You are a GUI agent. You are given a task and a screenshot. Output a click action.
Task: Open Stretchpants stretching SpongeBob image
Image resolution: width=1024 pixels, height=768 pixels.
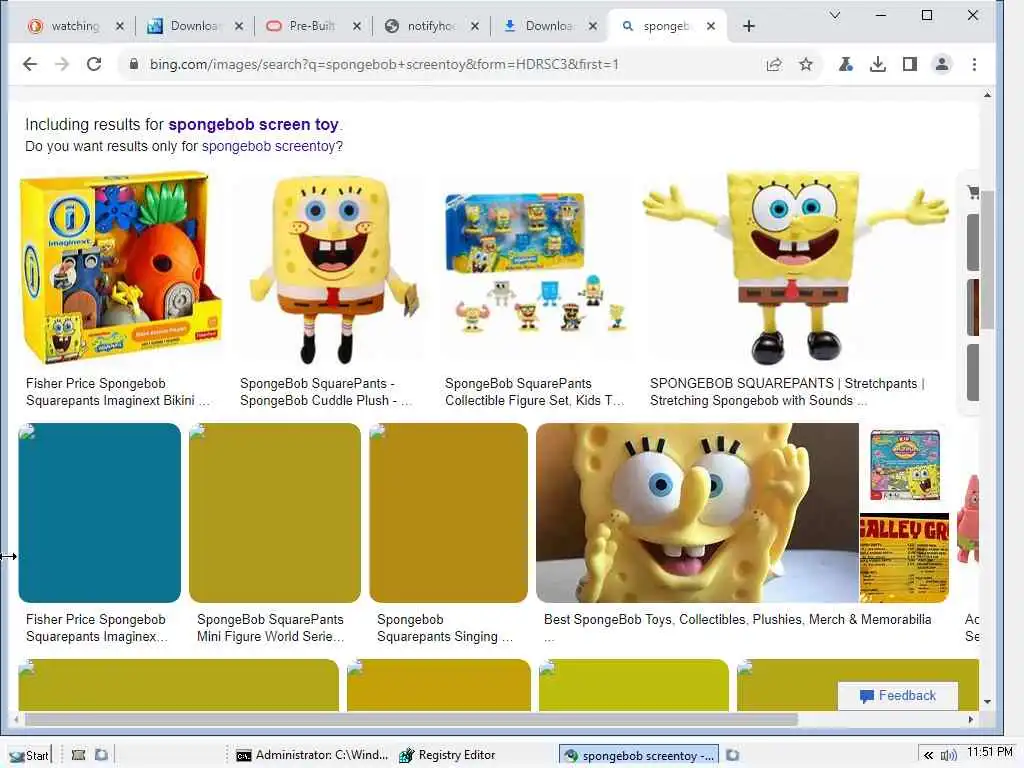795,268
